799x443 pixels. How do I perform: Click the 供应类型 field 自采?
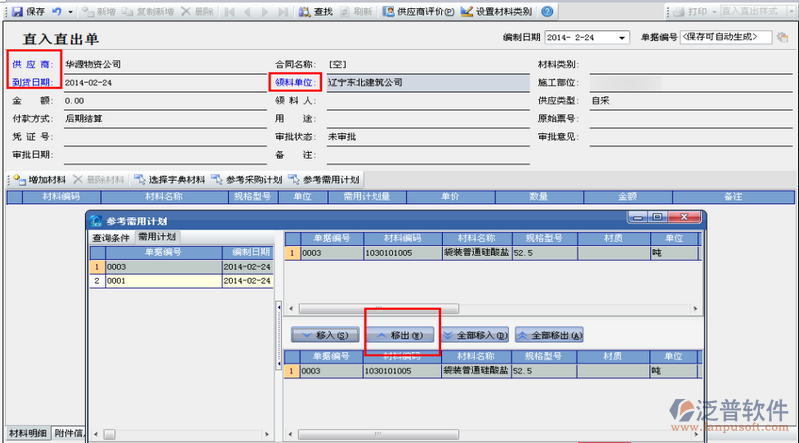(x=691, y=101)
